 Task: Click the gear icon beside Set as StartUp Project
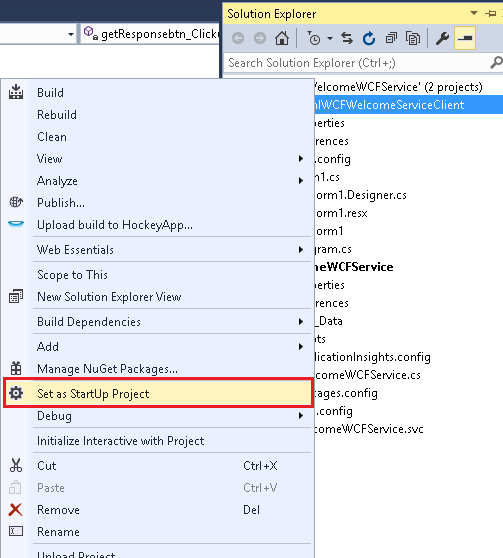pyautogui.click(x=16, y=393)
